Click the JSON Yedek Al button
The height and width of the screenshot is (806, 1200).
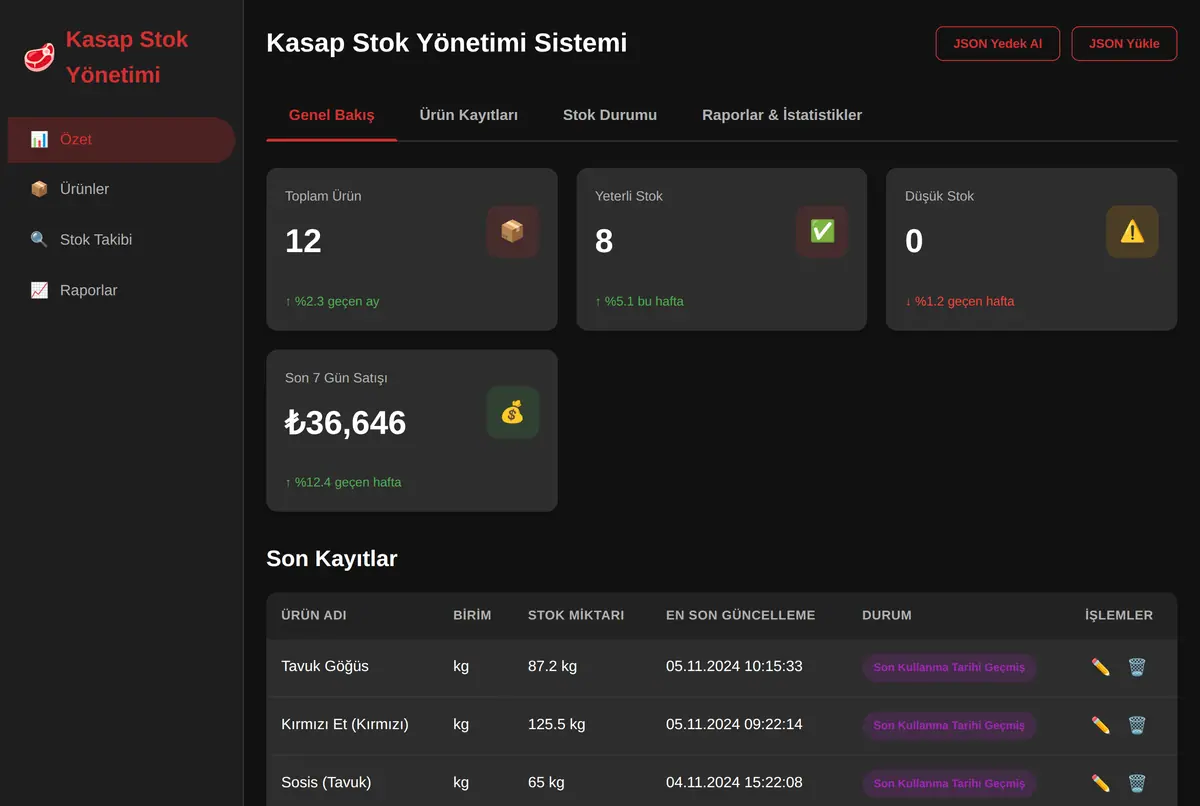click(998, 44)
